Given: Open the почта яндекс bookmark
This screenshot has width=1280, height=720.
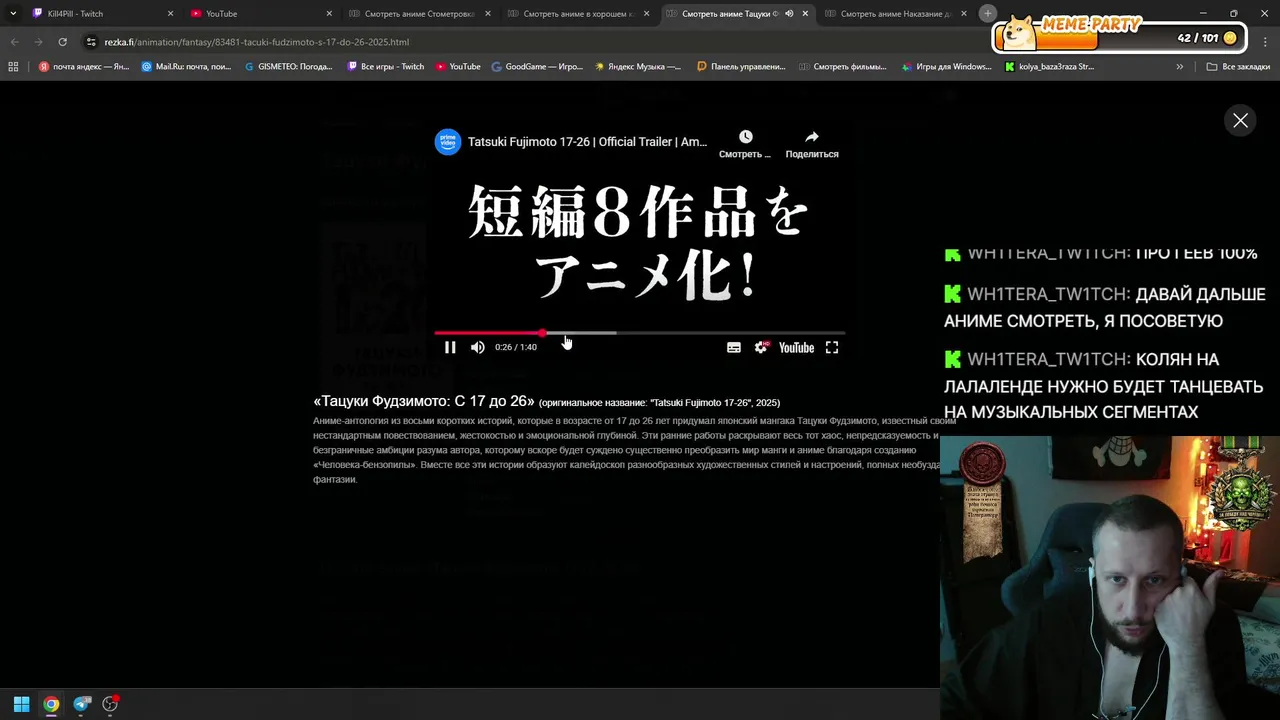Looking at the screenshot, I should coord(84,67).
